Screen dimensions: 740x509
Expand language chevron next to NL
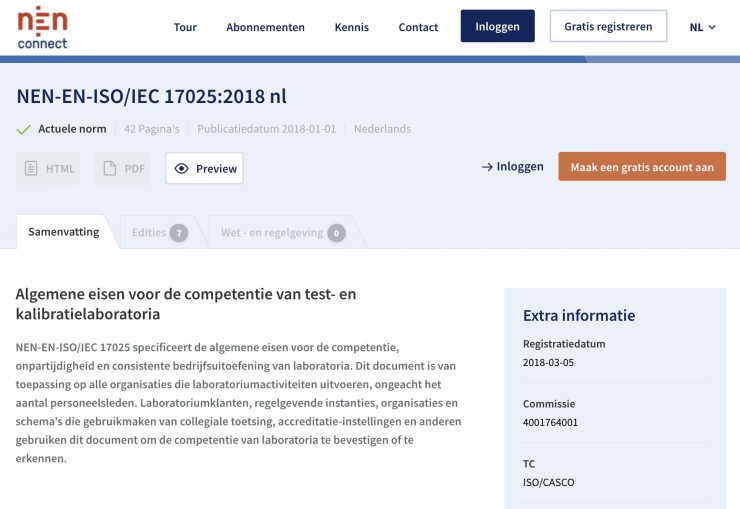click(x=712, y=27)
